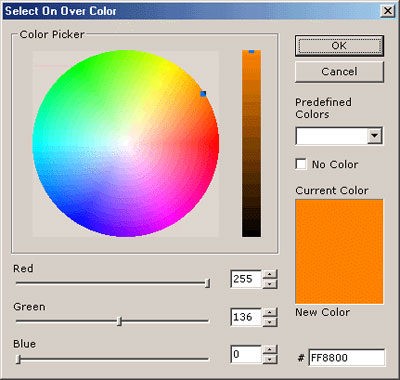Click the blue marker on the color wheel
Screen dimensions: 400x380
tap(203, 94)
